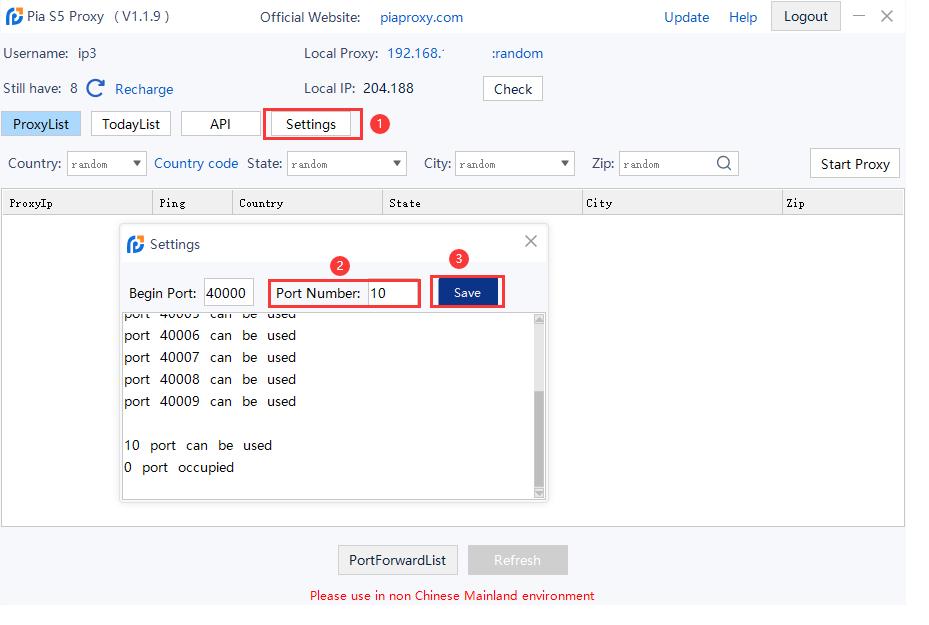Image resolution: width=929 pixels, height=625 pixels.
Task: Sort by the City column header
Action: [x=682, y=203]
